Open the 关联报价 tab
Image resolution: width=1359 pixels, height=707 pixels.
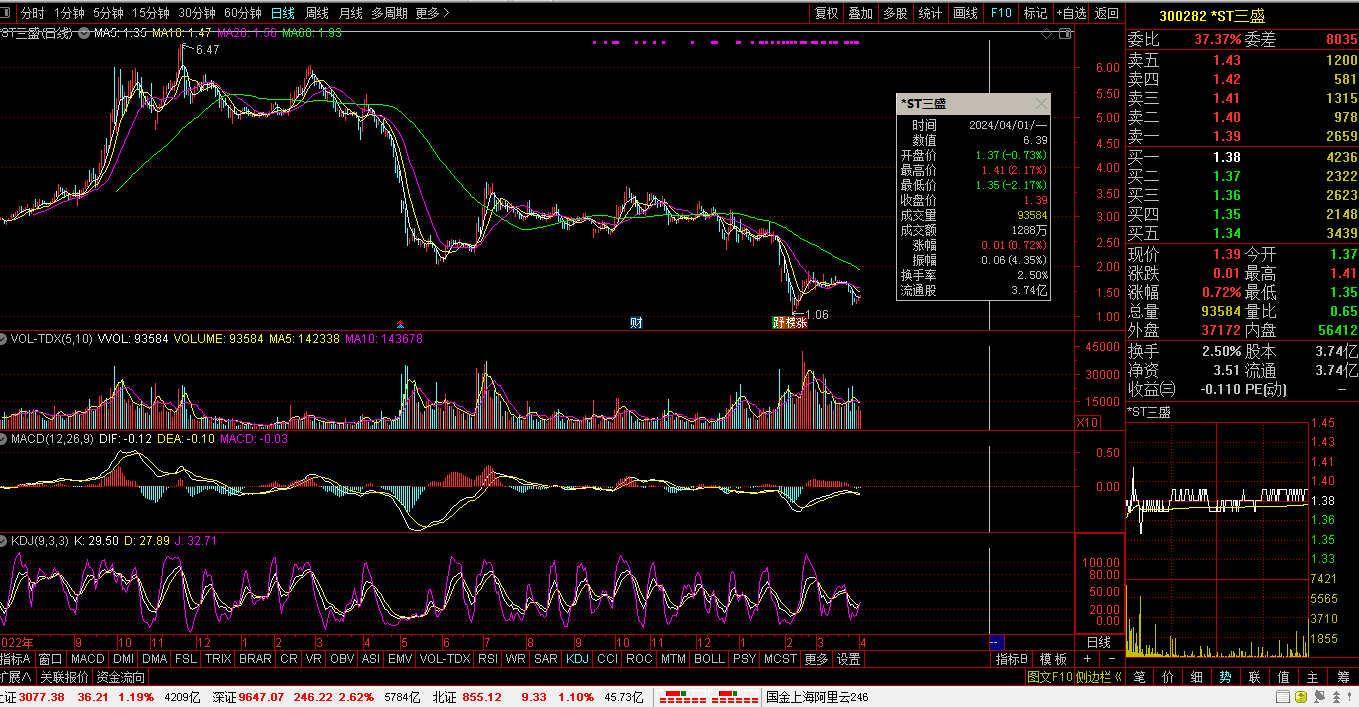pyautogui.click(x=64, y=677)
